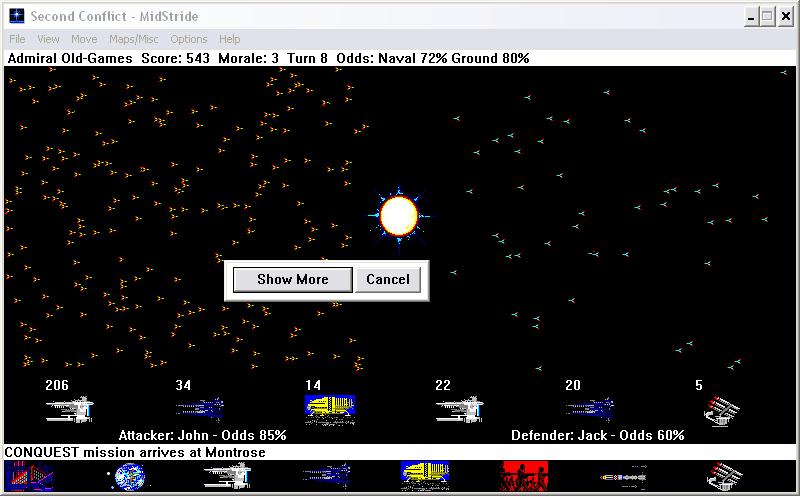Click the 'Turn 8' text
Viewport: 800px width, 496px height.
(x=307, y=58)
